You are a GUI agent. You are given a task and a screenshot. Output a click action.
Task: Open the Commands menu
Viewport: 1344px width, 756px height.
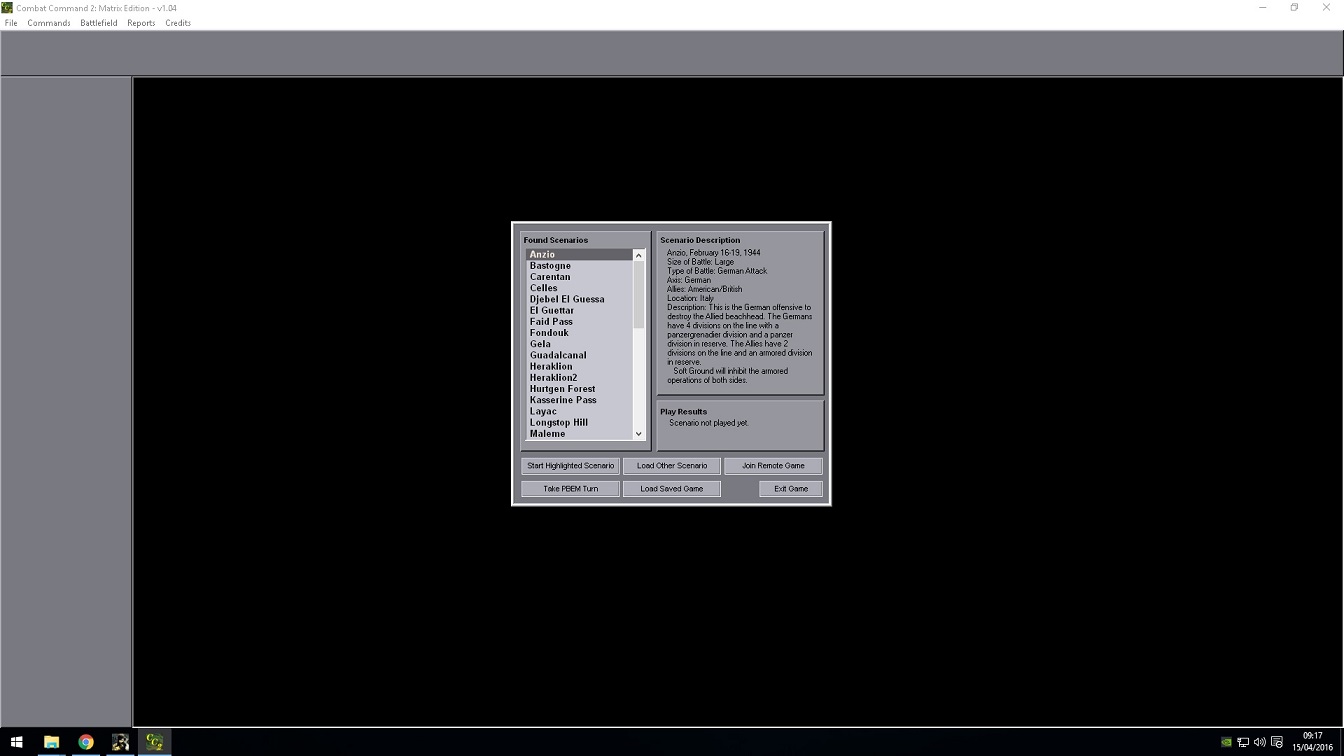coord(49,23)
